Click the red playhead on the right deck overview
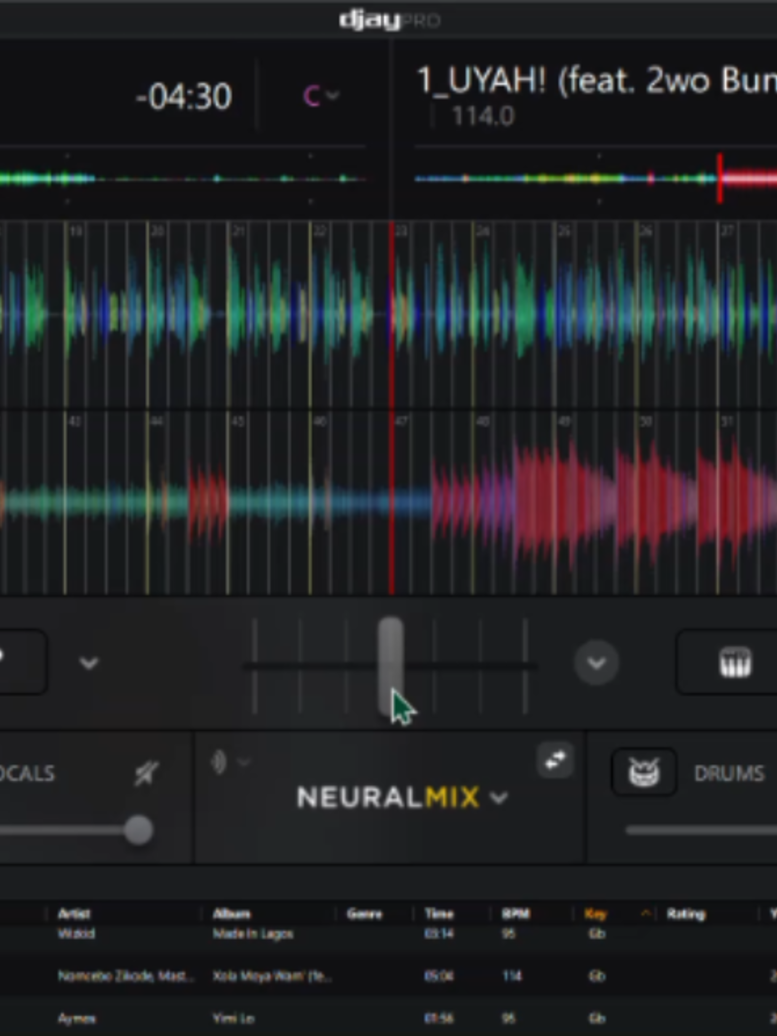This screenshot has width=777, height=1036. coord(720,178)
